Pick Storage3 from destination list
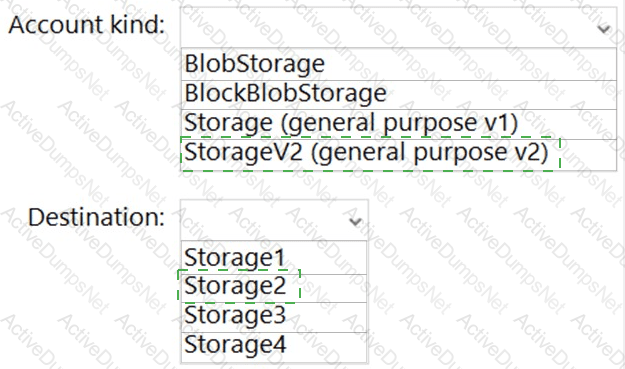 [274, 317]
